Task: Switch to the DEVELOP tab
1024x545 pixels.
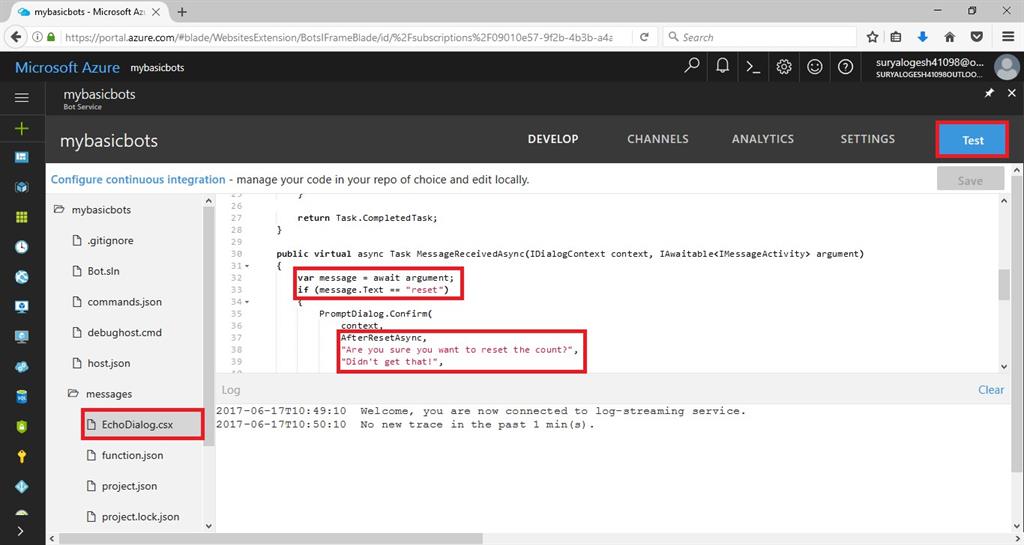Action: [x=553, y=139]
